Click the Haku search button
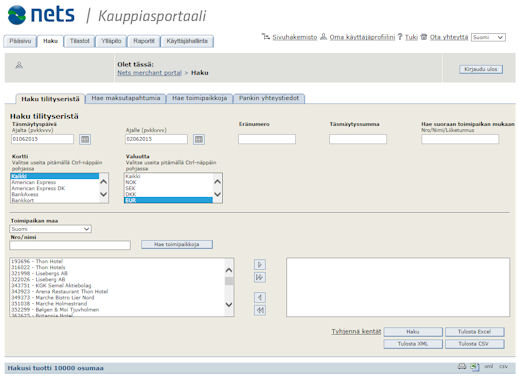518x376 pixels. click(x=413, y=332)
